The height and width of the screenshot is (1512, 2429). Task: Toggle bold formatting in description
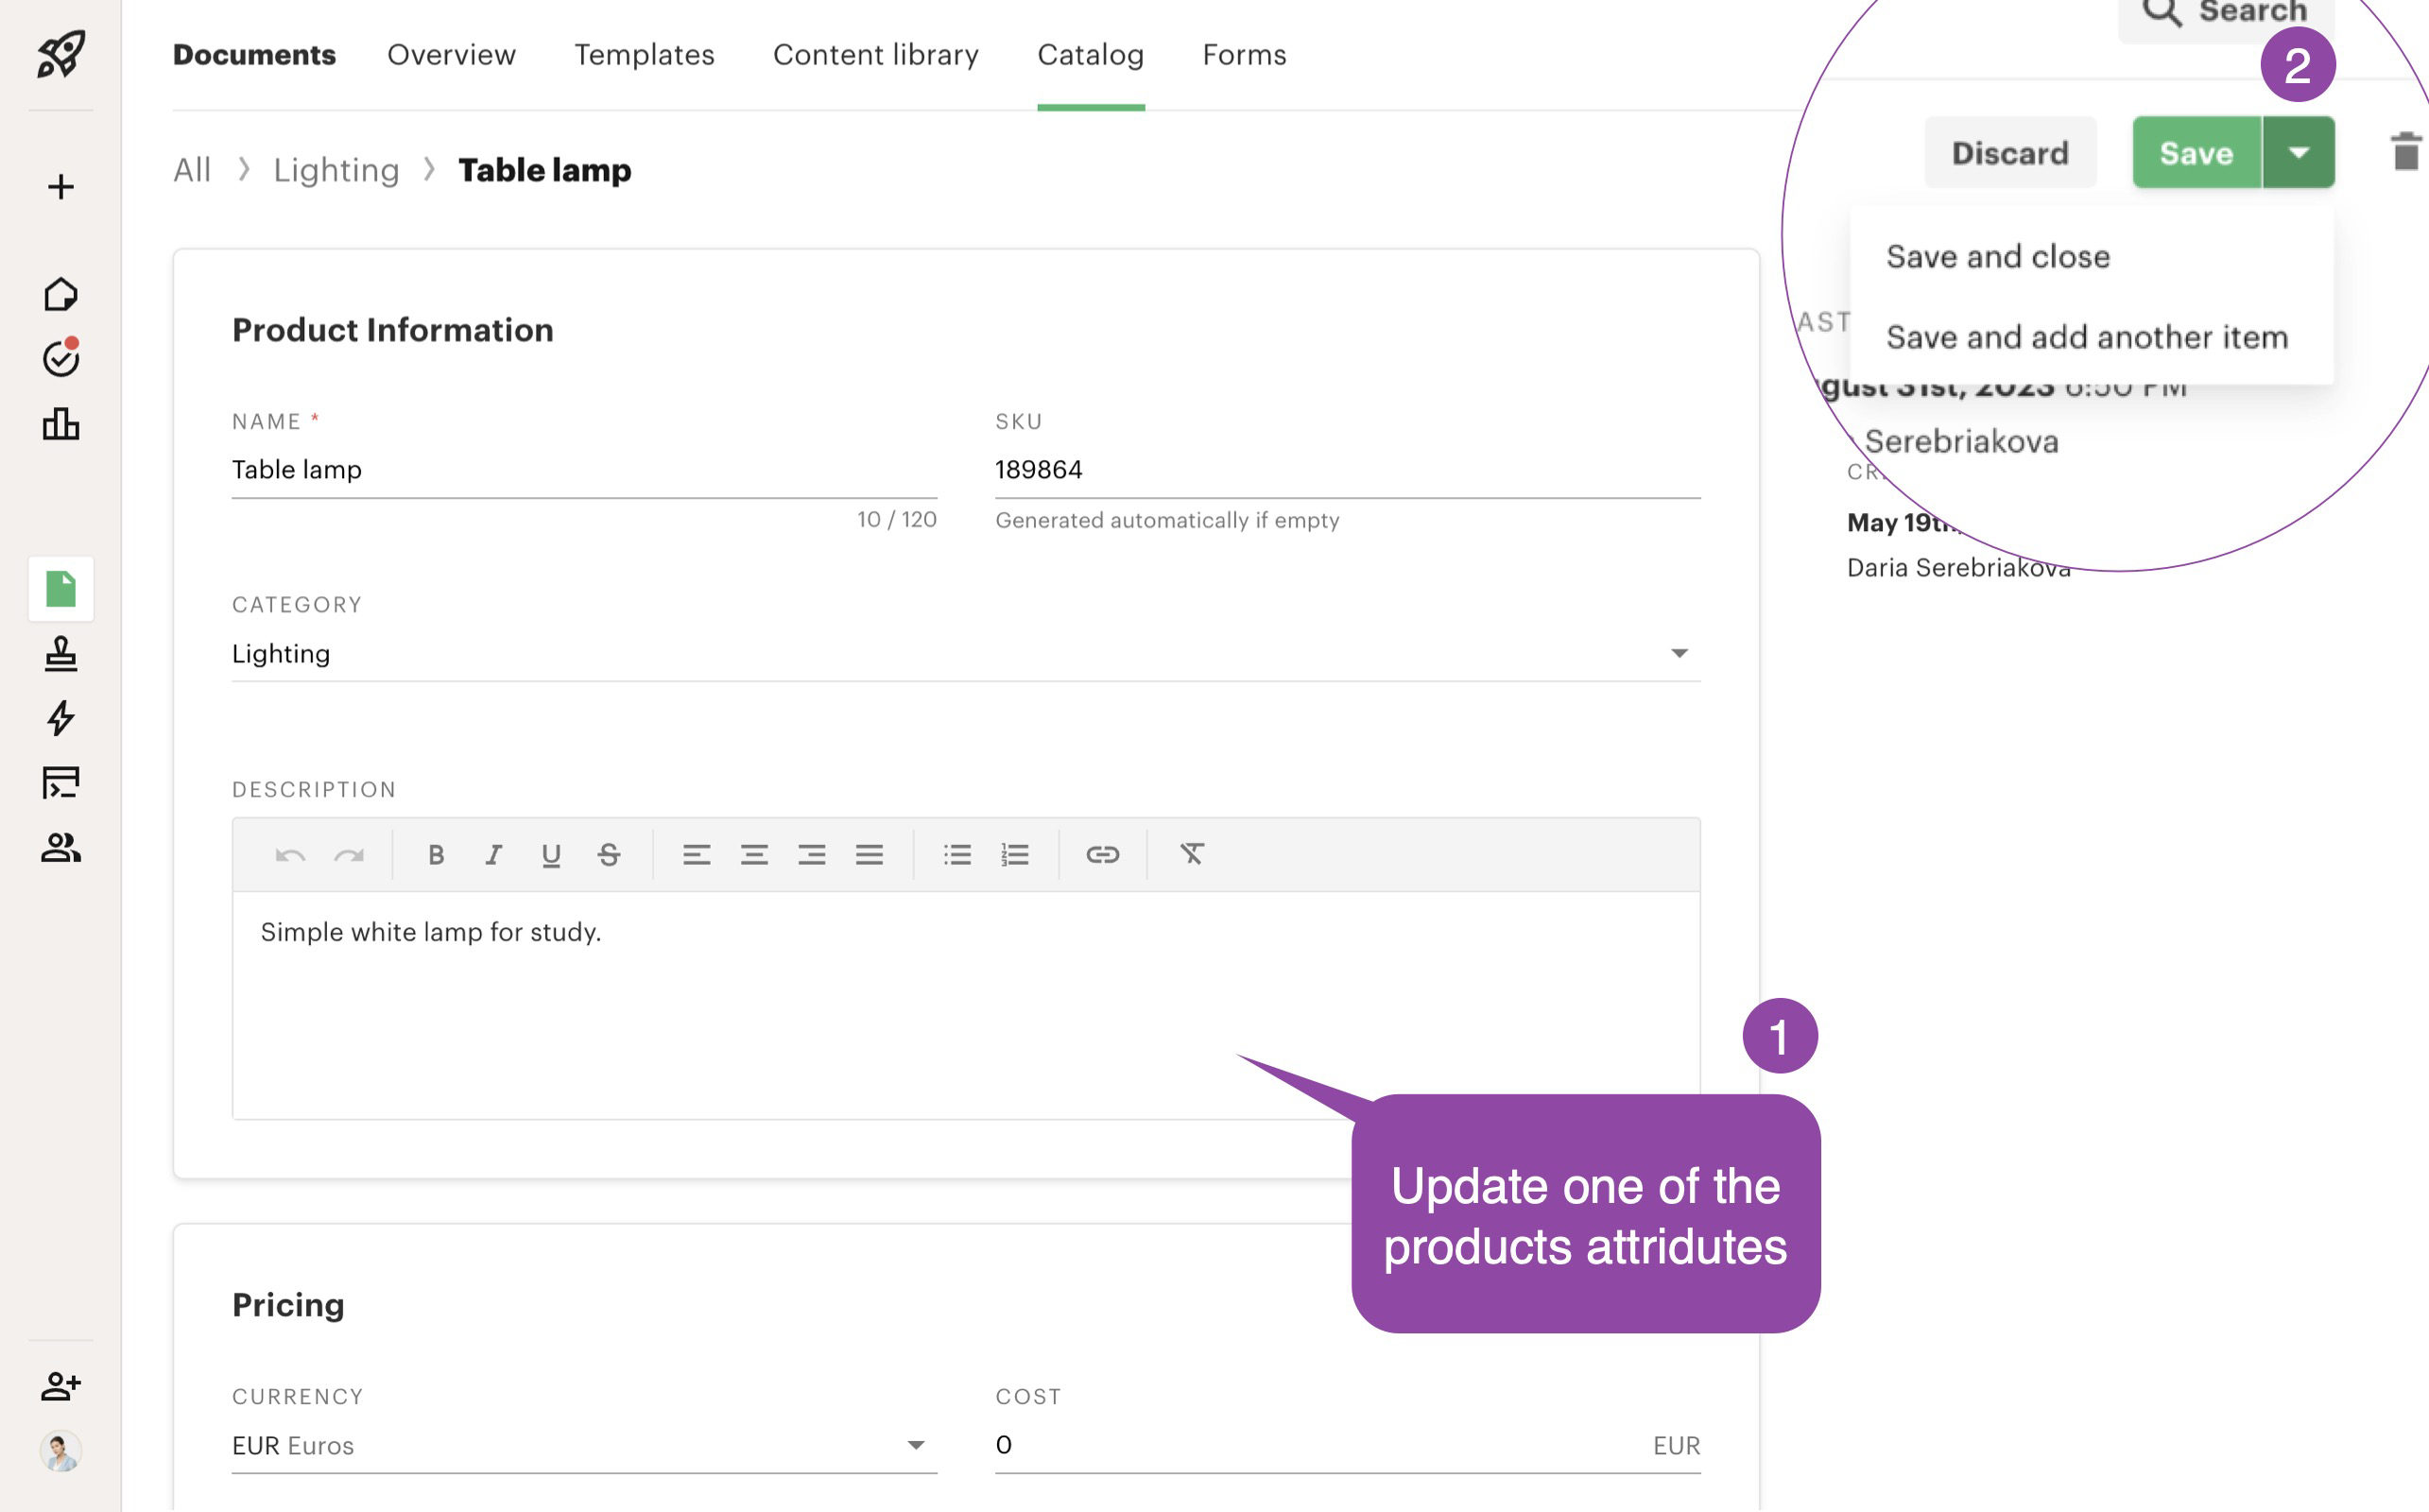(436, 855)
